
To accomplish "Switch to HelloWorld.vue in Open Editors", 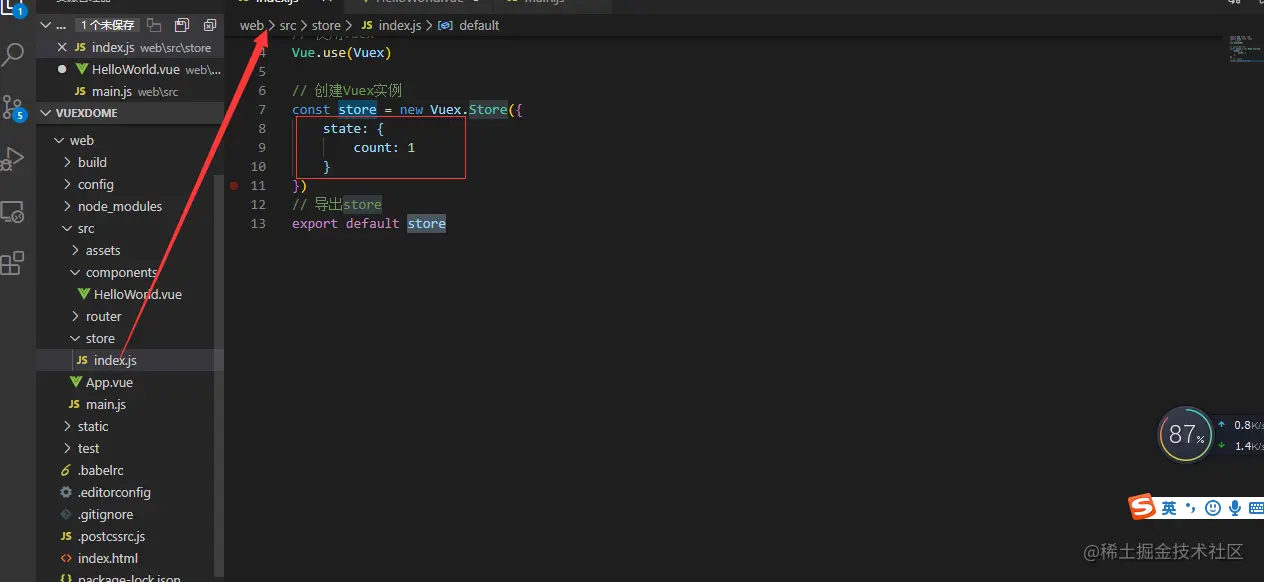I will click(x=130, y=69).
